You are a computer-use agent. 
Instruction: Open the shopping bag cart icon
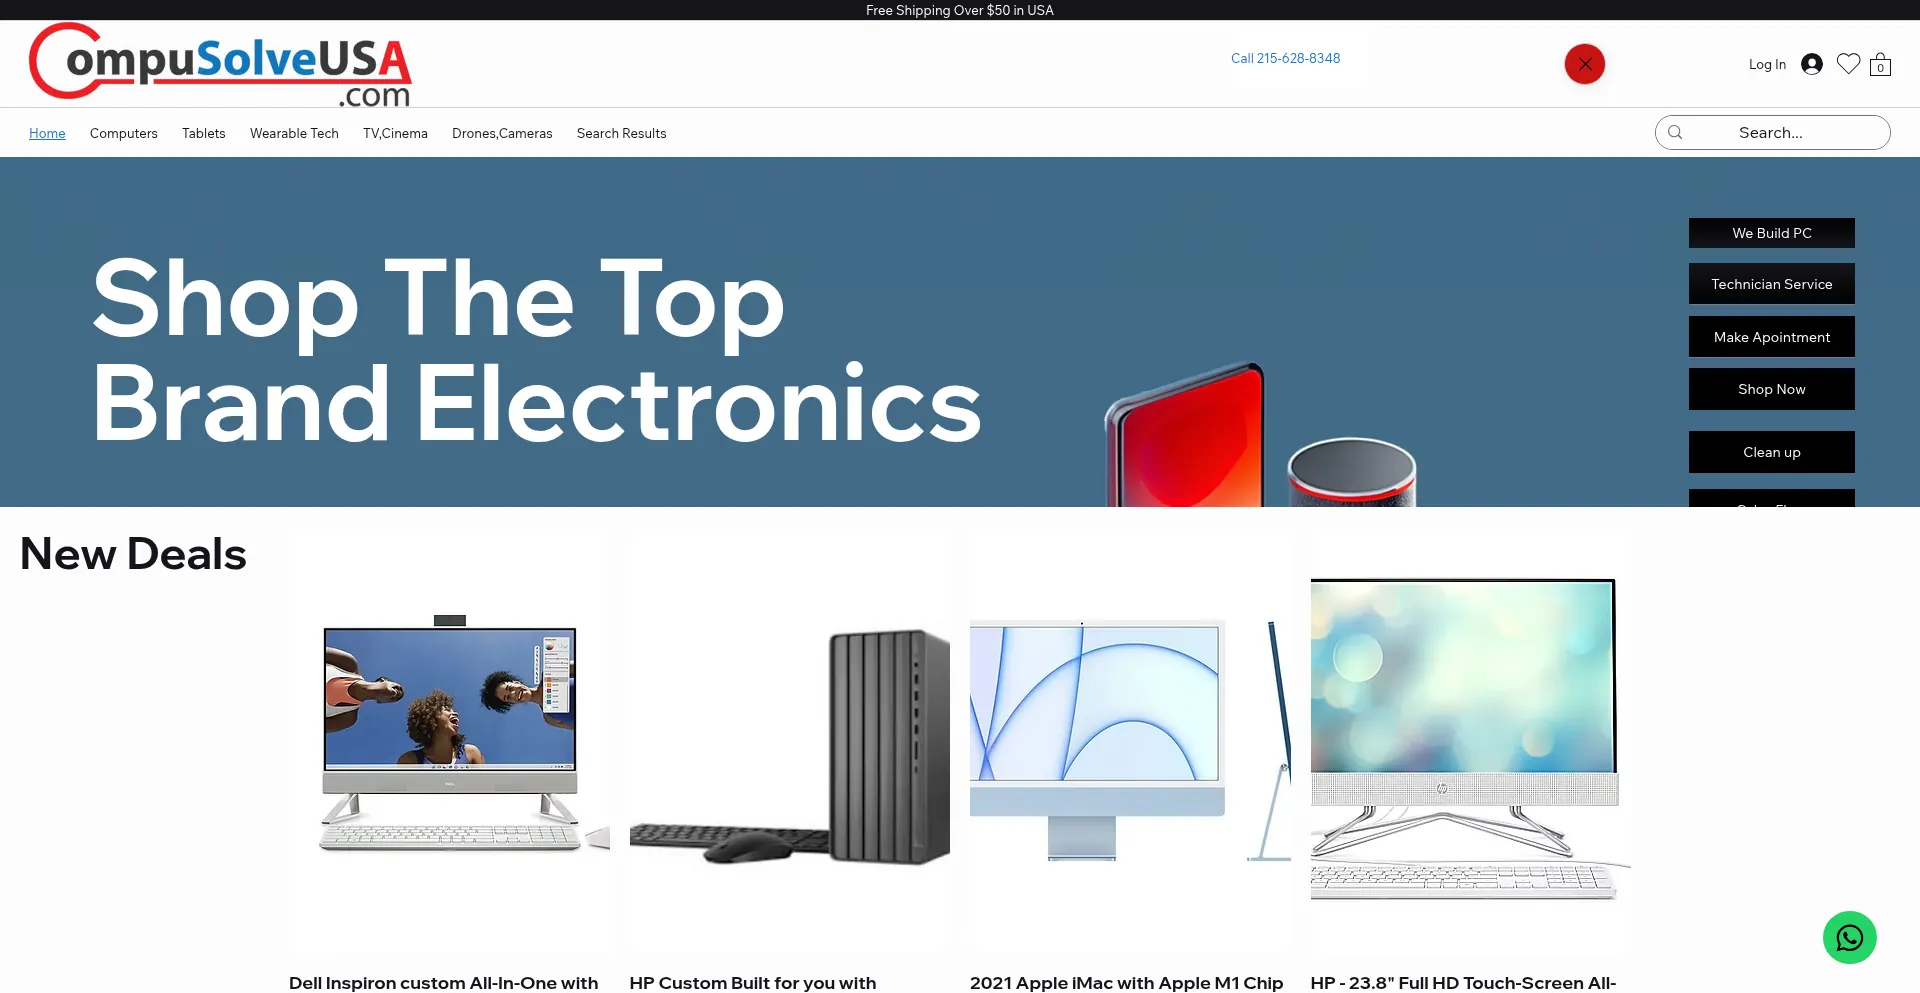coord(1880,65)
